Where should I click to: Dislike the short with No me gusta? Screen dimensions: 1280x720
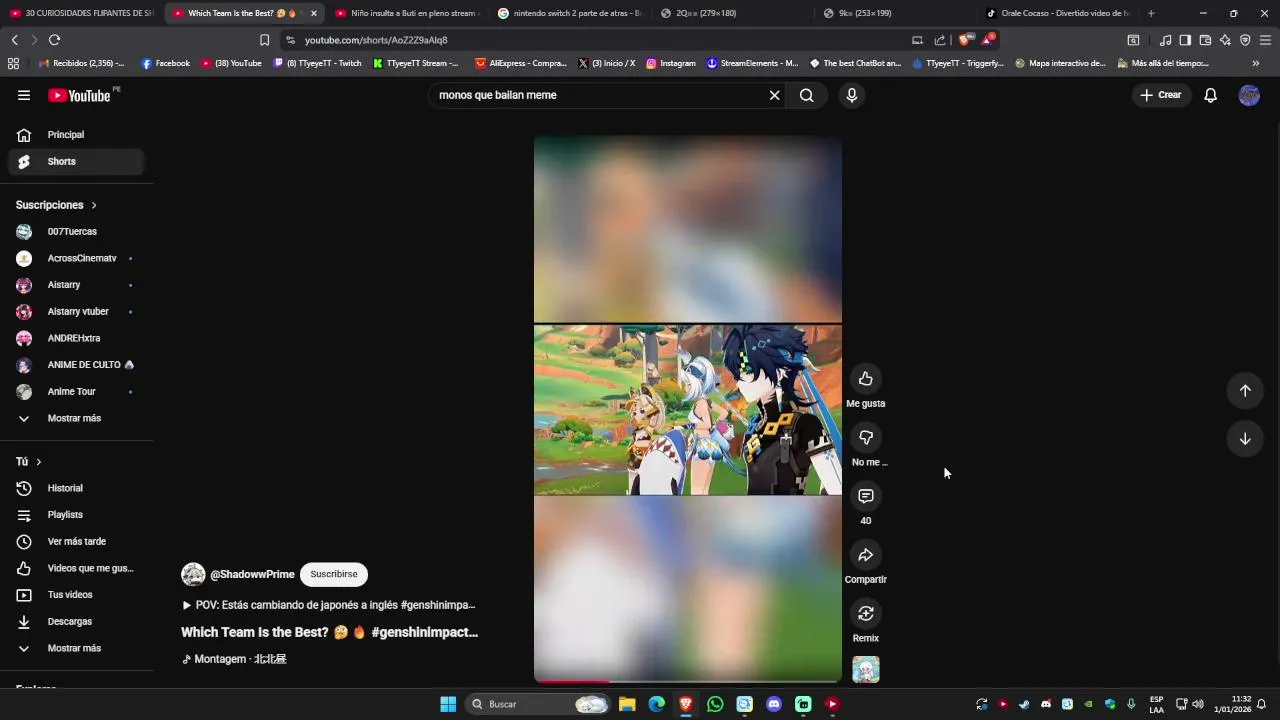click(866, 437)
